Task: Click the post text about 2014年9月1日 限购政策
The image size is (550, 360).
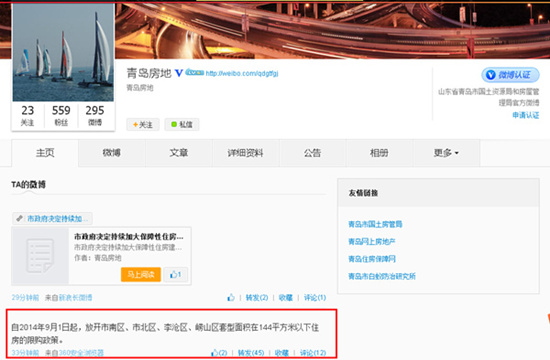Action: 165,333
